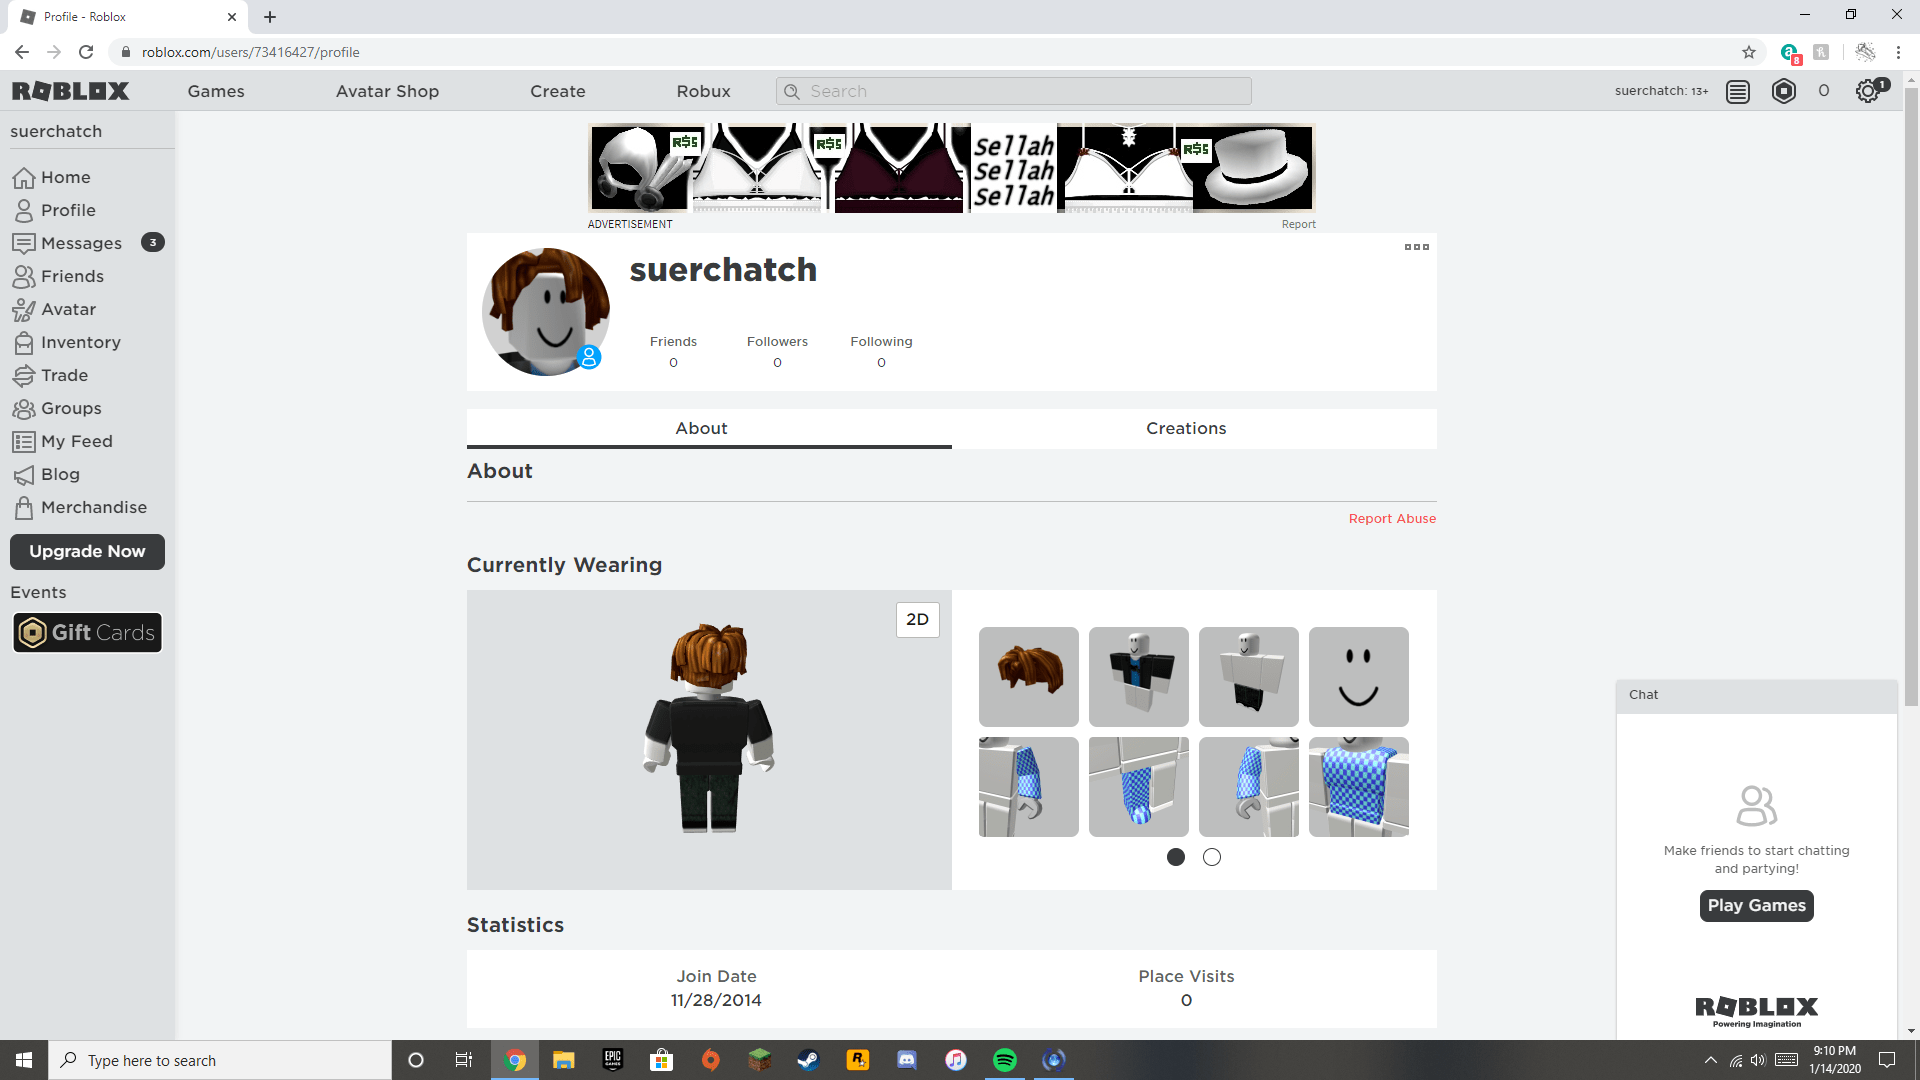This screenshot has width=1920, height=1080.
Task: Open the Chrome browser menu
Action: (1898, 52)
